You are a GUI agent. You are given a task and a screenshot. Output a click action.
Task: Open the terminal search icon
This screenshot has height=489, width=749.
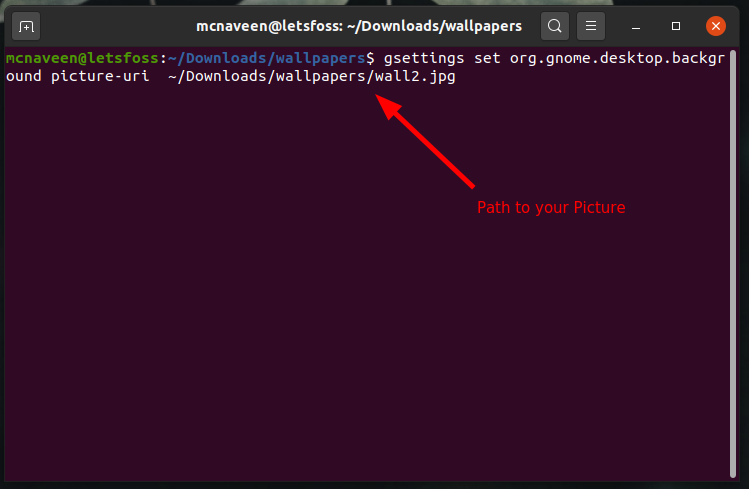pos(555,26)
